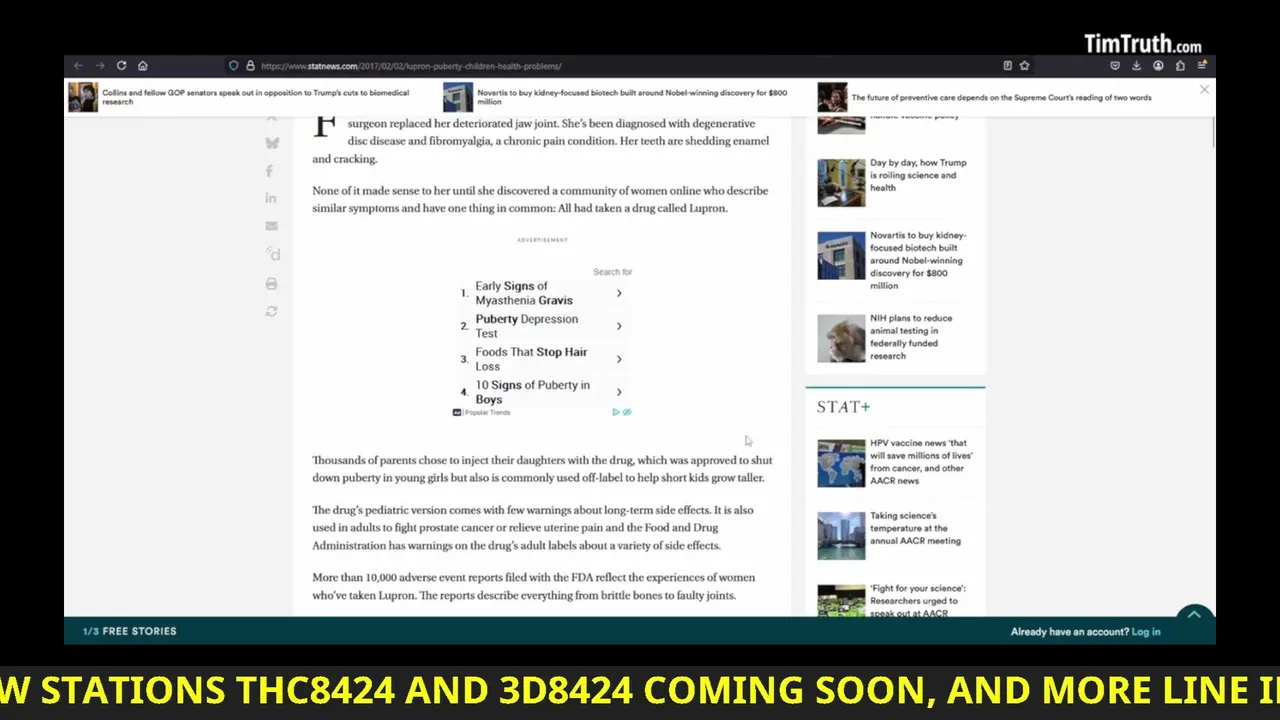This screenshot has height=720, width=1280.
Task: Open tracking protection shield in address bar
Action: coord(233,66)
